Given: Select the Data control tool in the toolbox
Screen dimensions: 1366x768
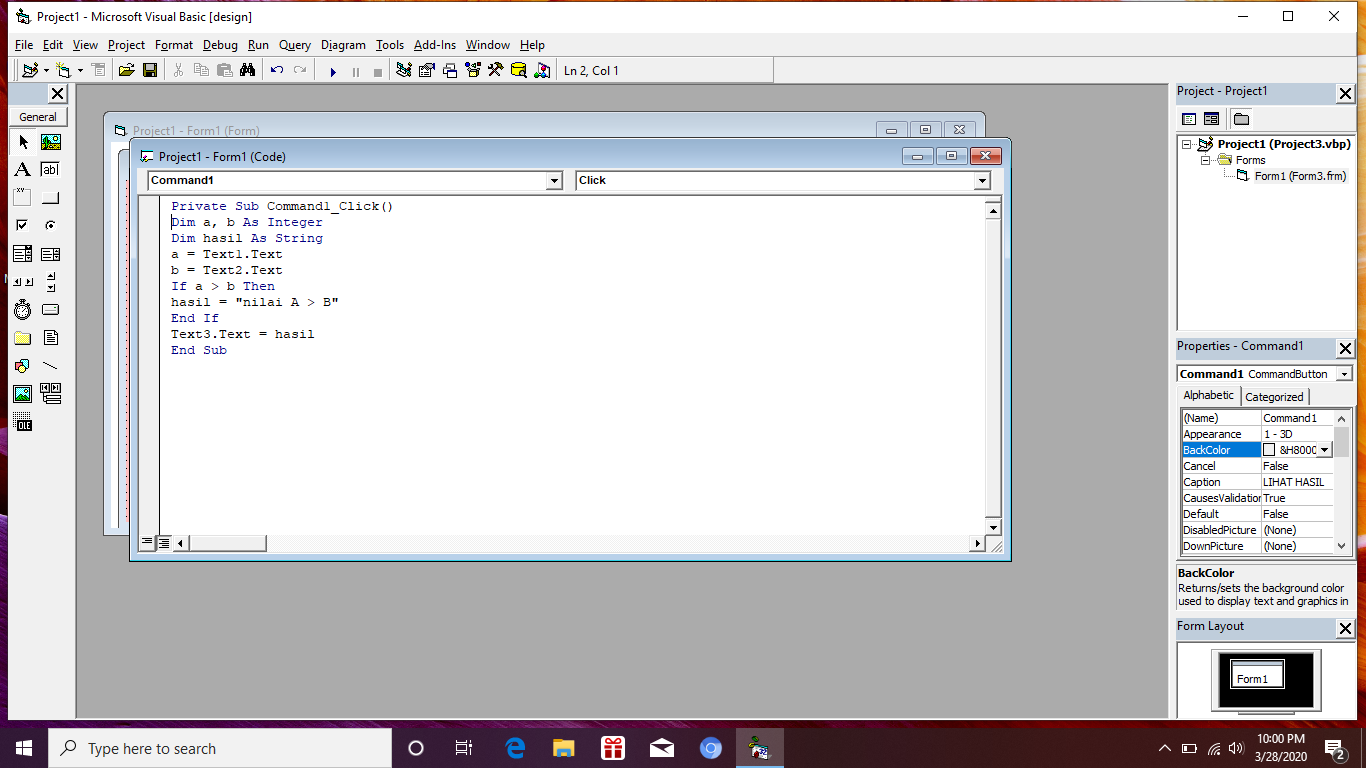Looking at the screenshot, I should pos(51,394).
